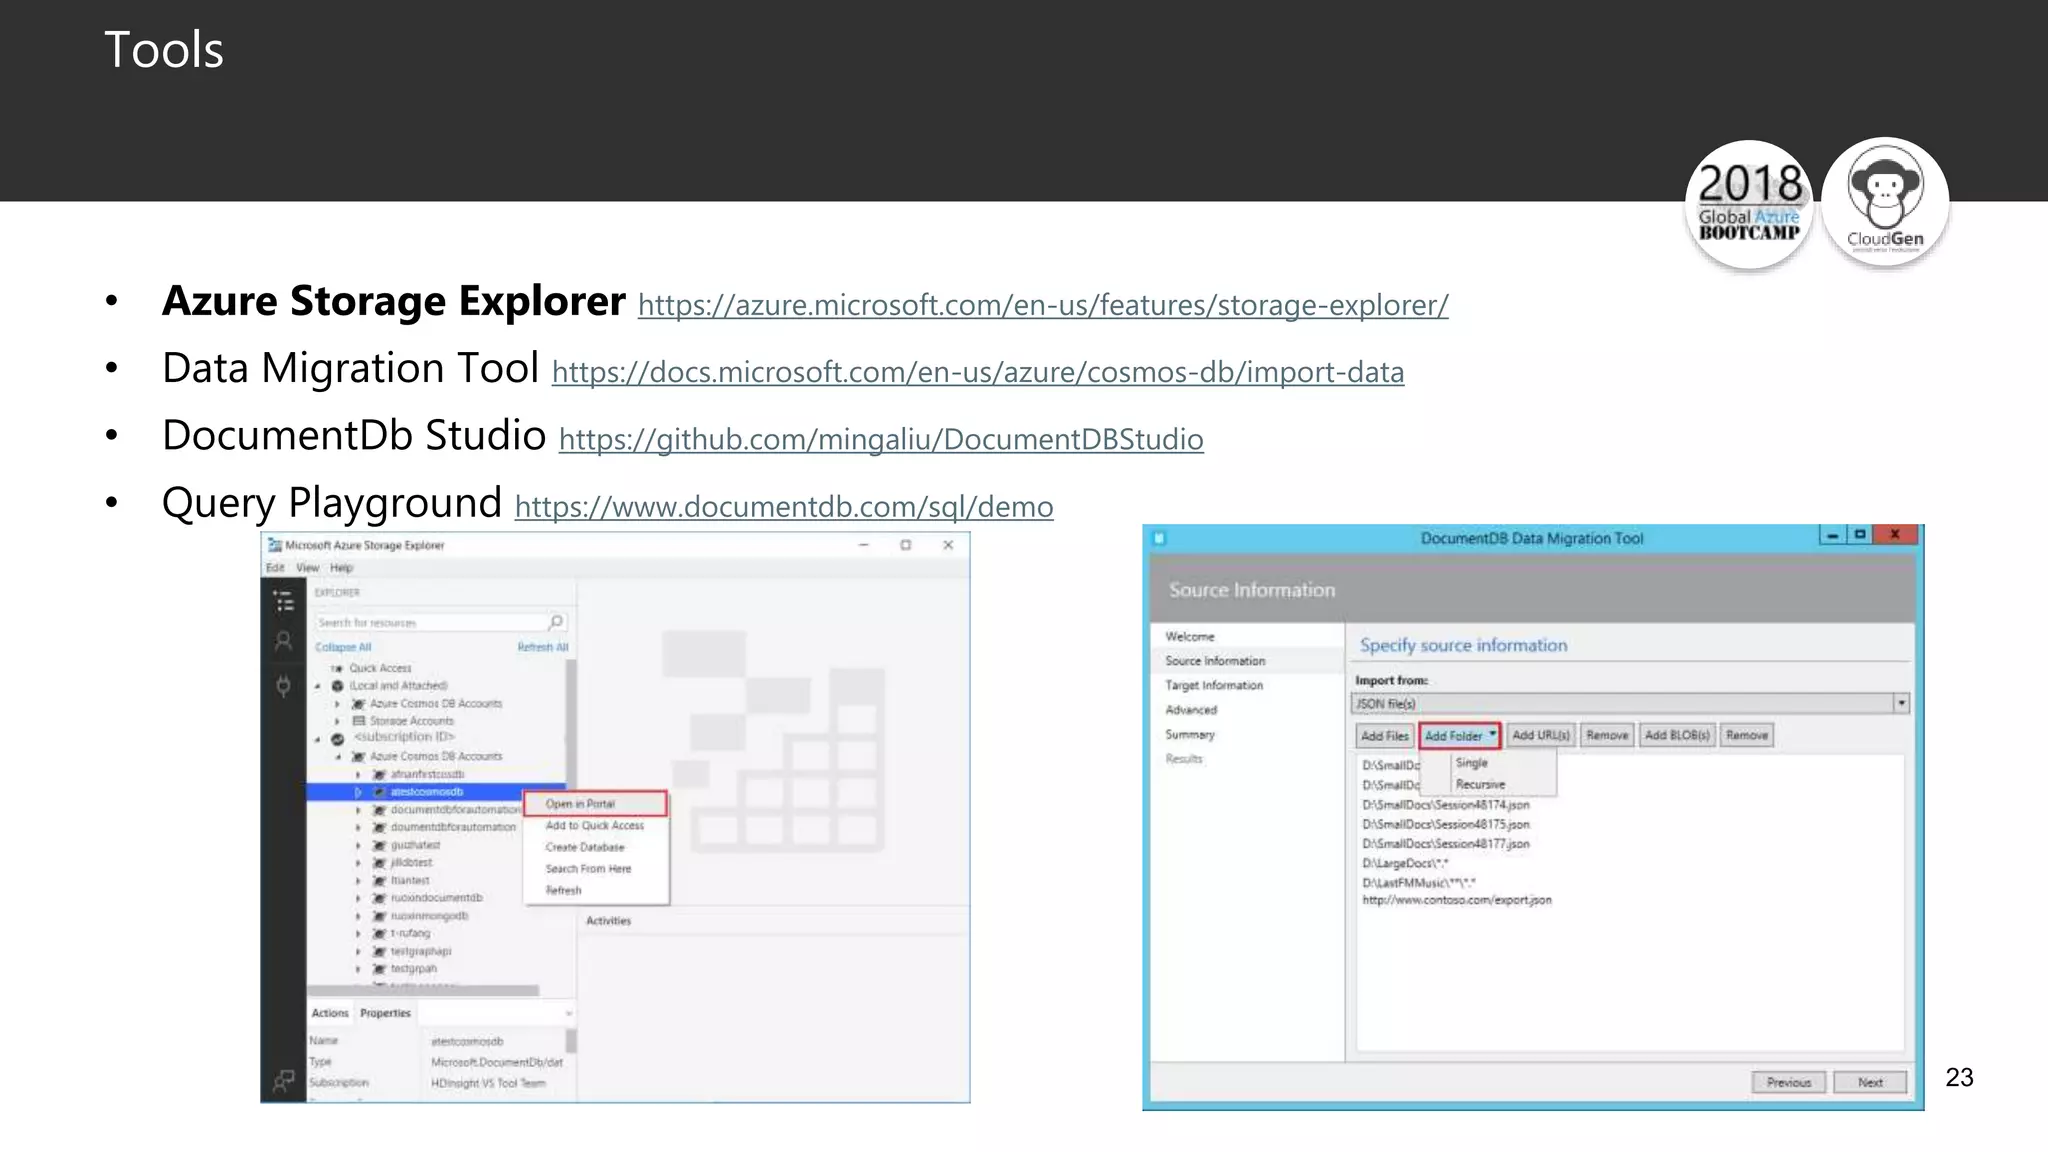Image resolution: width=2048 pixels, height=1152 pixels.
Task: Expand the dropdown arrow beside the Properties tab
Action: click(569, 1013)
